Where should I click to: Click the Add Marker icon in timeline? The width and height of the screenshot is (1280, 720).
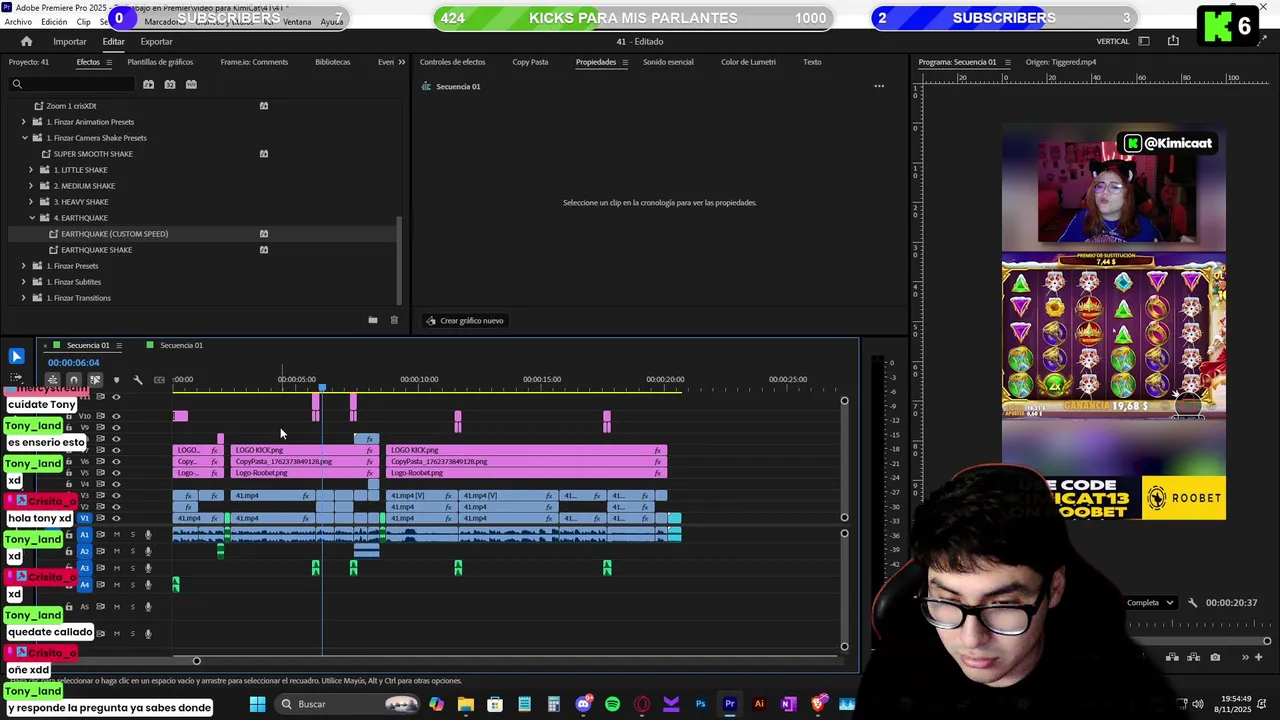click(116, 380)
